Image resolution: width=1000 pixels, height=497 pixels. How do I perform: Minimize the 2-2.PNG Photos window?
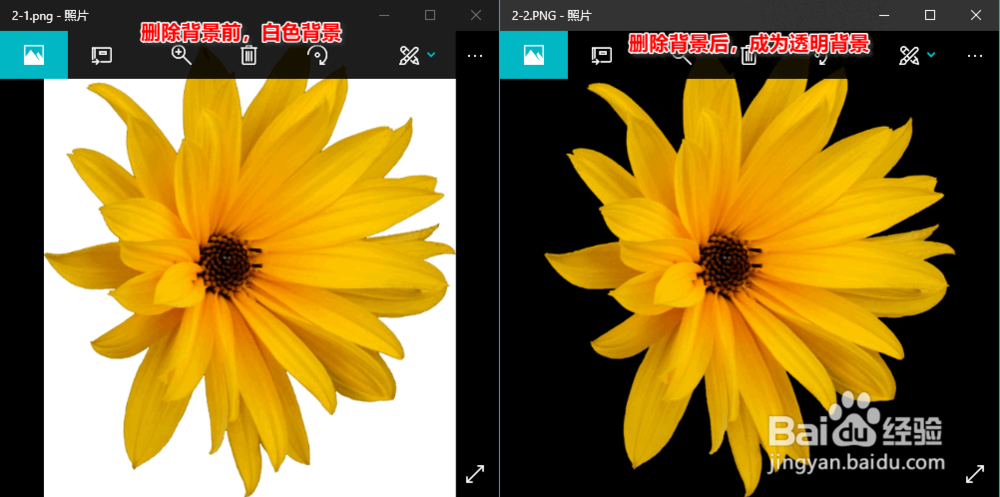[x=884, y=15]
